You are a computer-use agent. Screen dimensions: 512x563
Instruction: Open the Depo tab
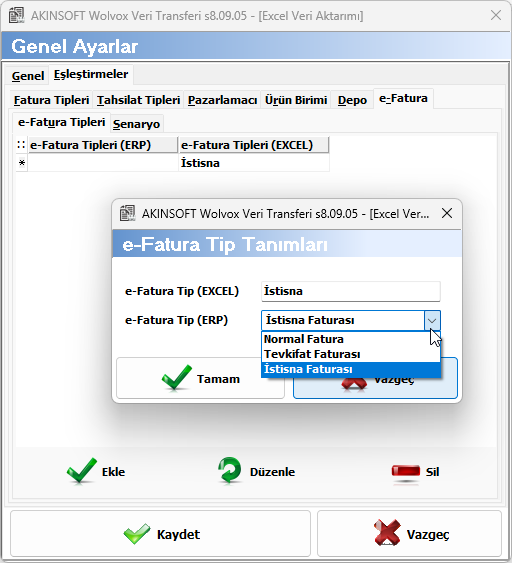(352, 100)
